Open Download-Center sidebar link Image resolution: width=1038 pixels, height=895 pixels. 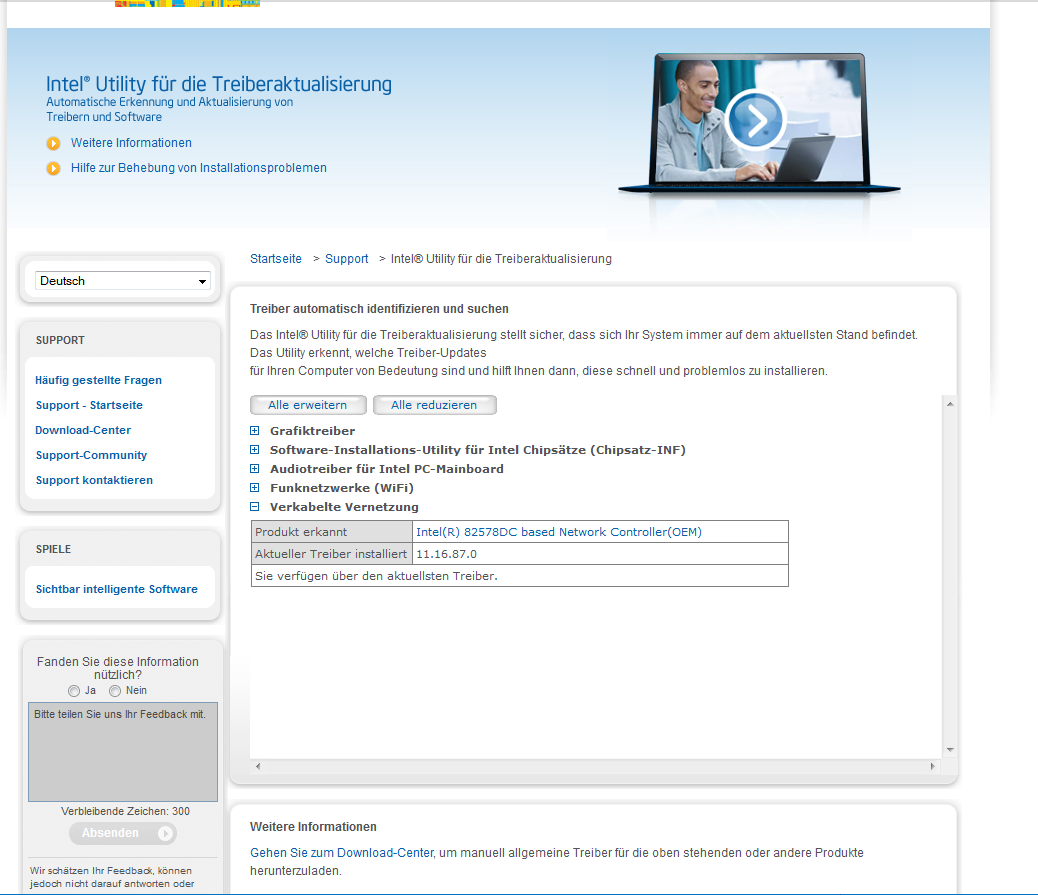[83, 430]
